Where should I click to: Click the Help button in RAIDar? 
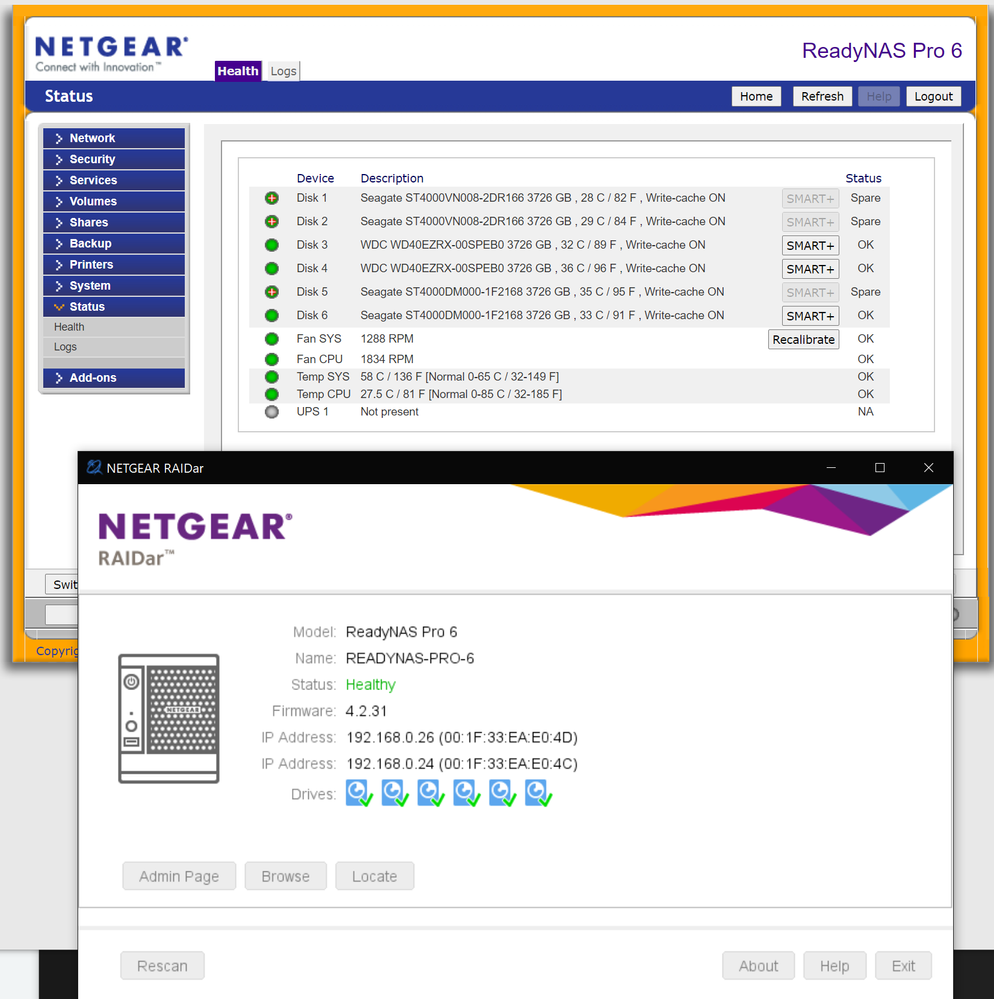[835, 966]
